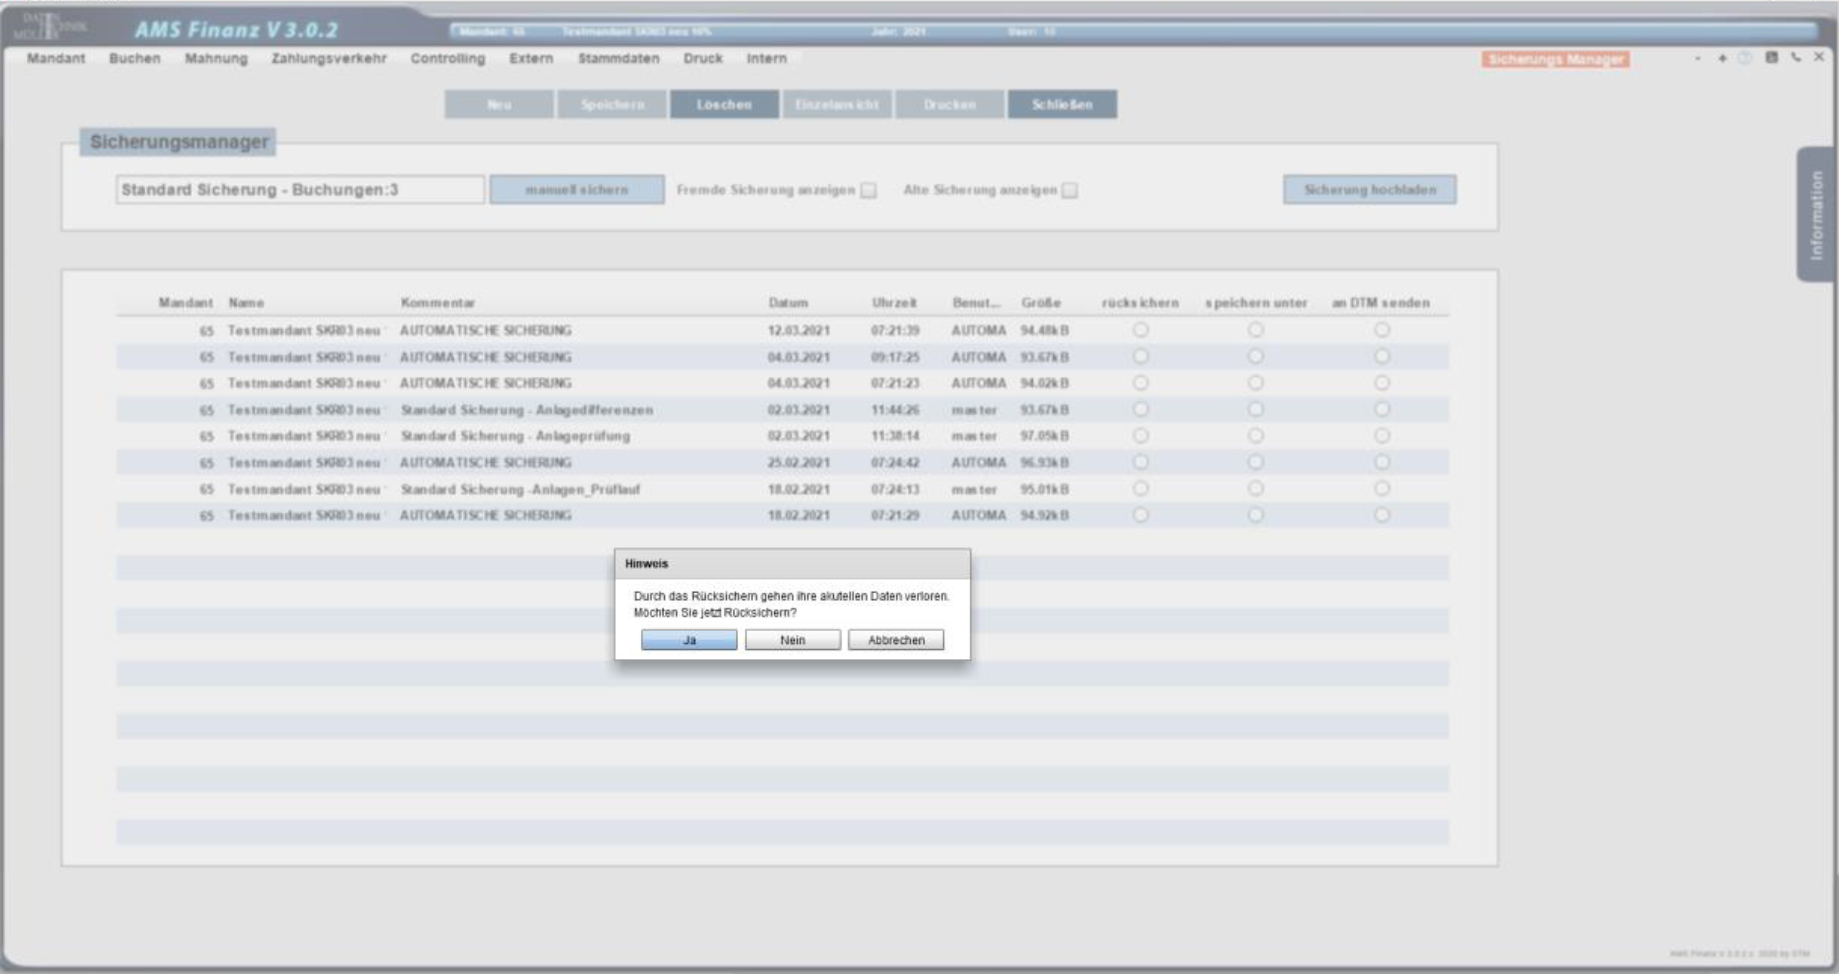Open the Controlling menu

click(447, 58)
